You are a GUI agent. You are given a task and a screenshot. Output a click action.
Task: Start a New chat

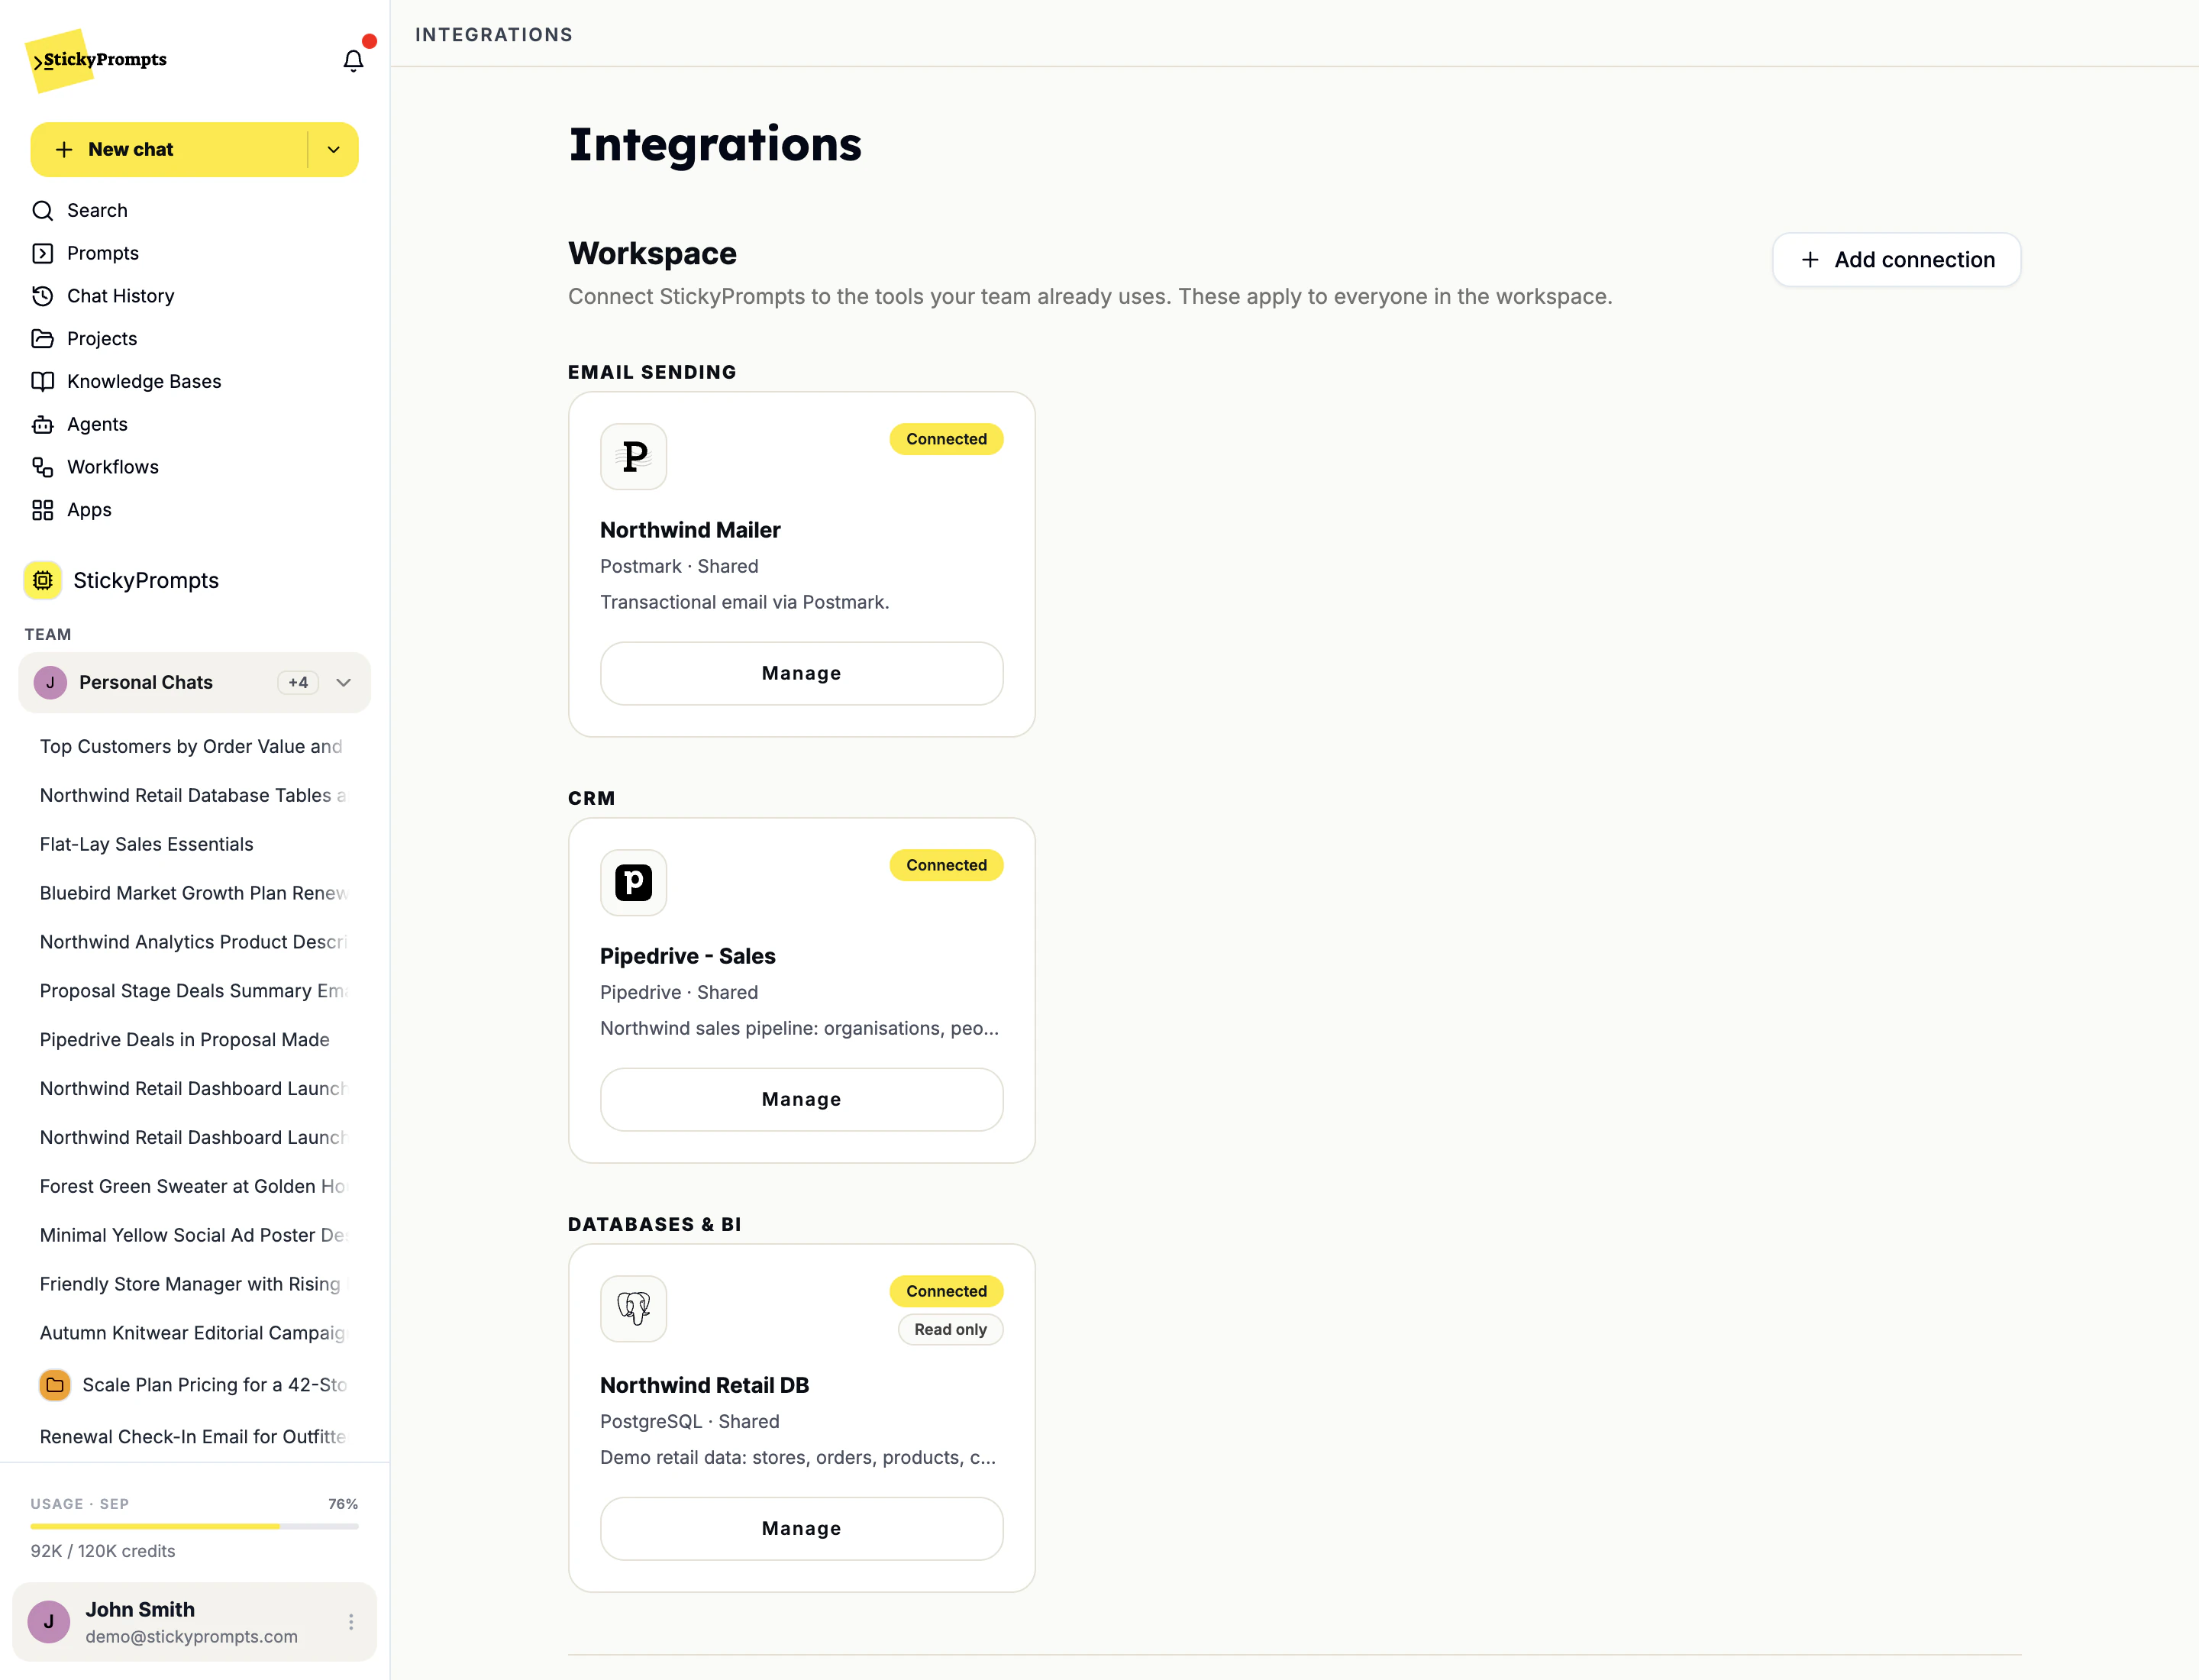(x=169, y=150)
